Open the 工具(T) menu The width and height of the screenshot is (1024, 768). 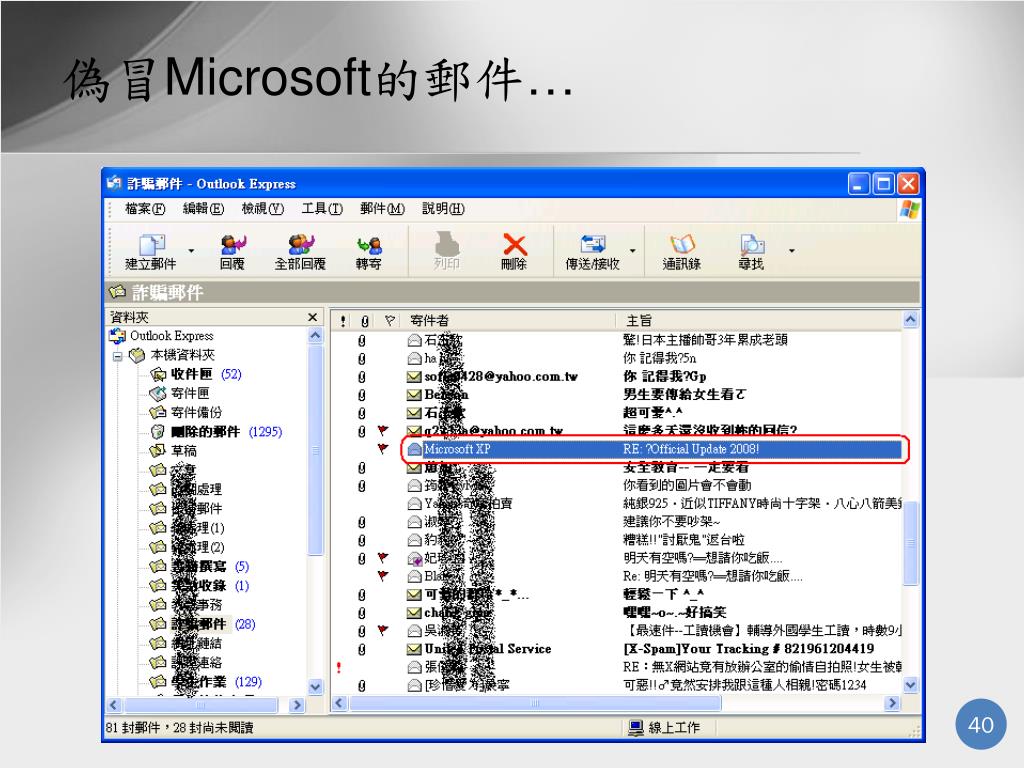(x=322, y=208)
